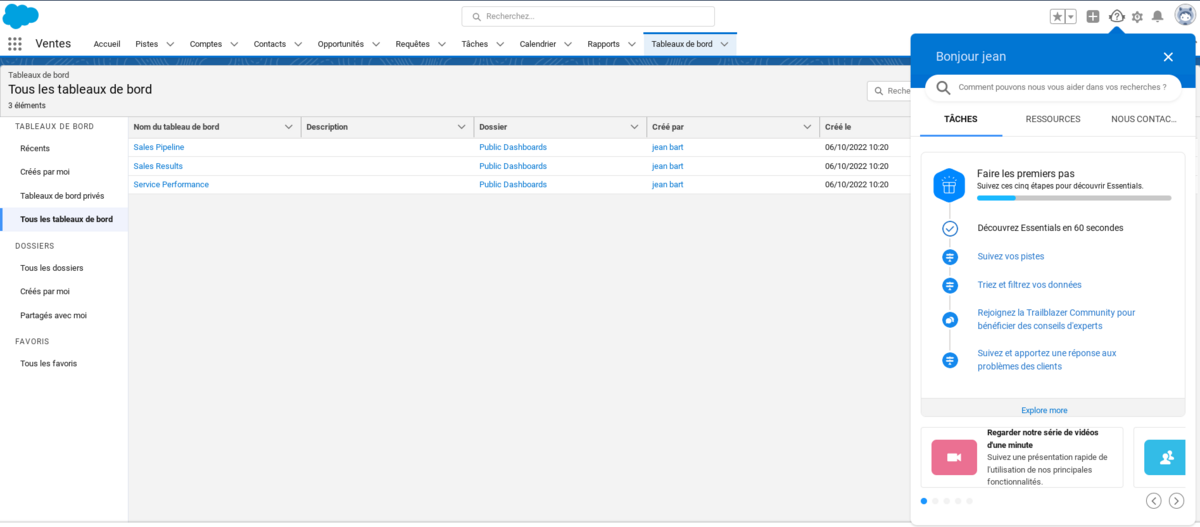
Task: Click the Explore more link
Action: [1044, 410]
